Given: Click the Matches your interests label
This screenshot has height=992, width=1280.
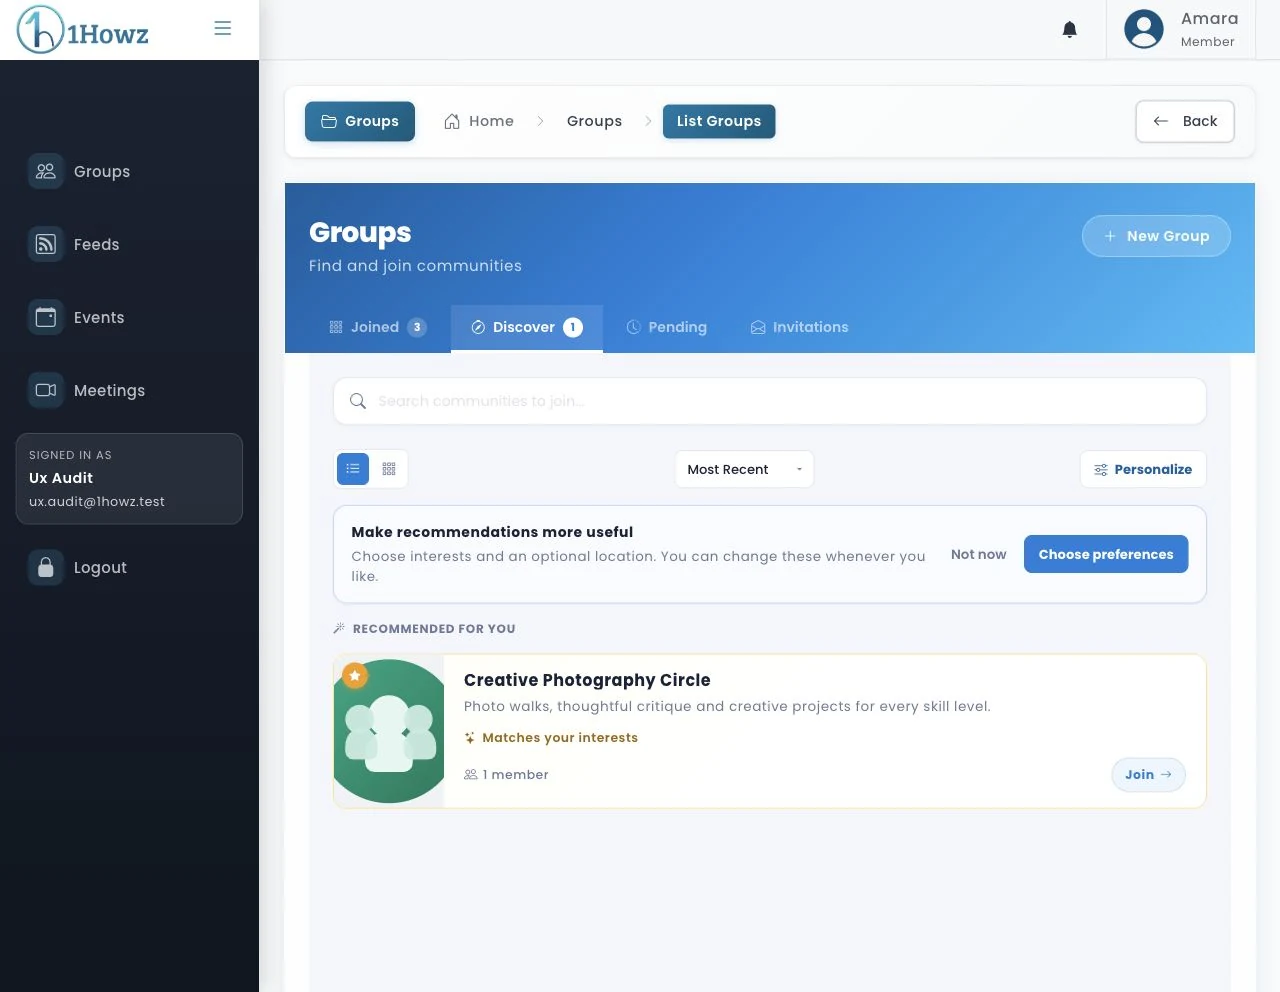Looking at the screenshot, I should pyautogui.click(x=551, y=738).
